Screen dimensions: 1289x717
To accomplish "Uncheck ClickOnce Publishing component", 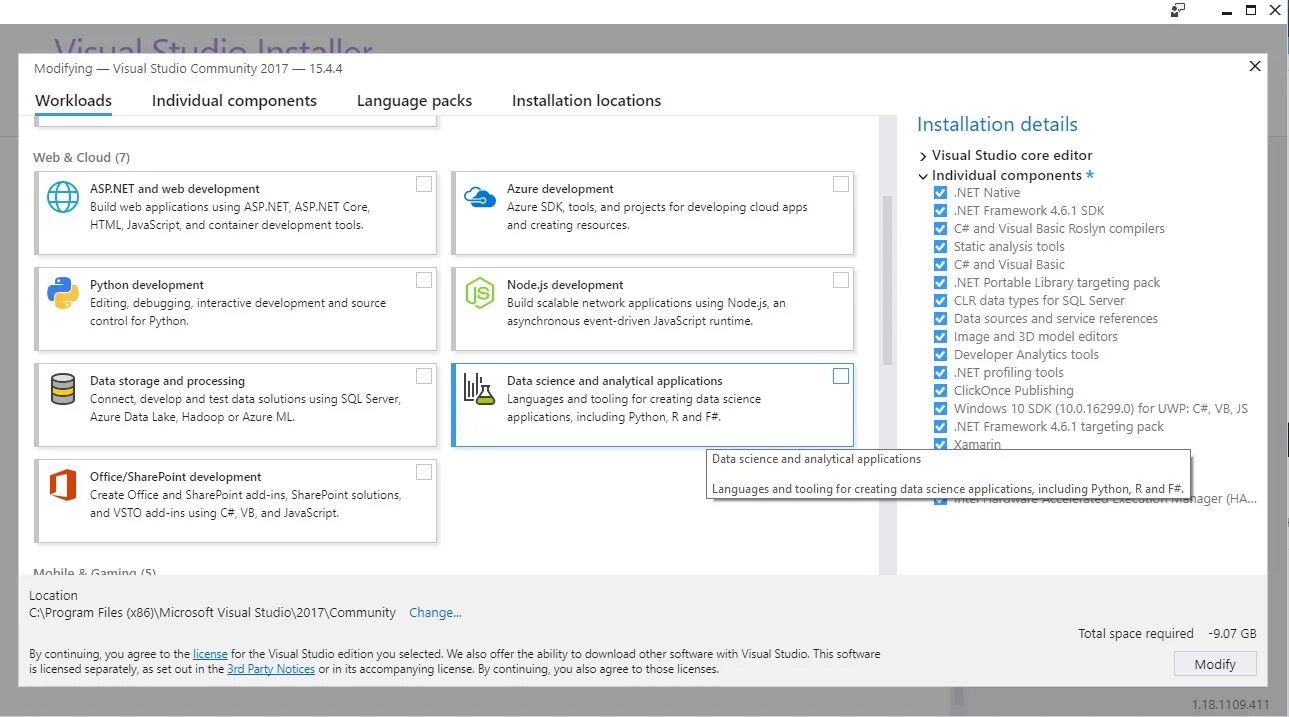I will [940, 391].
